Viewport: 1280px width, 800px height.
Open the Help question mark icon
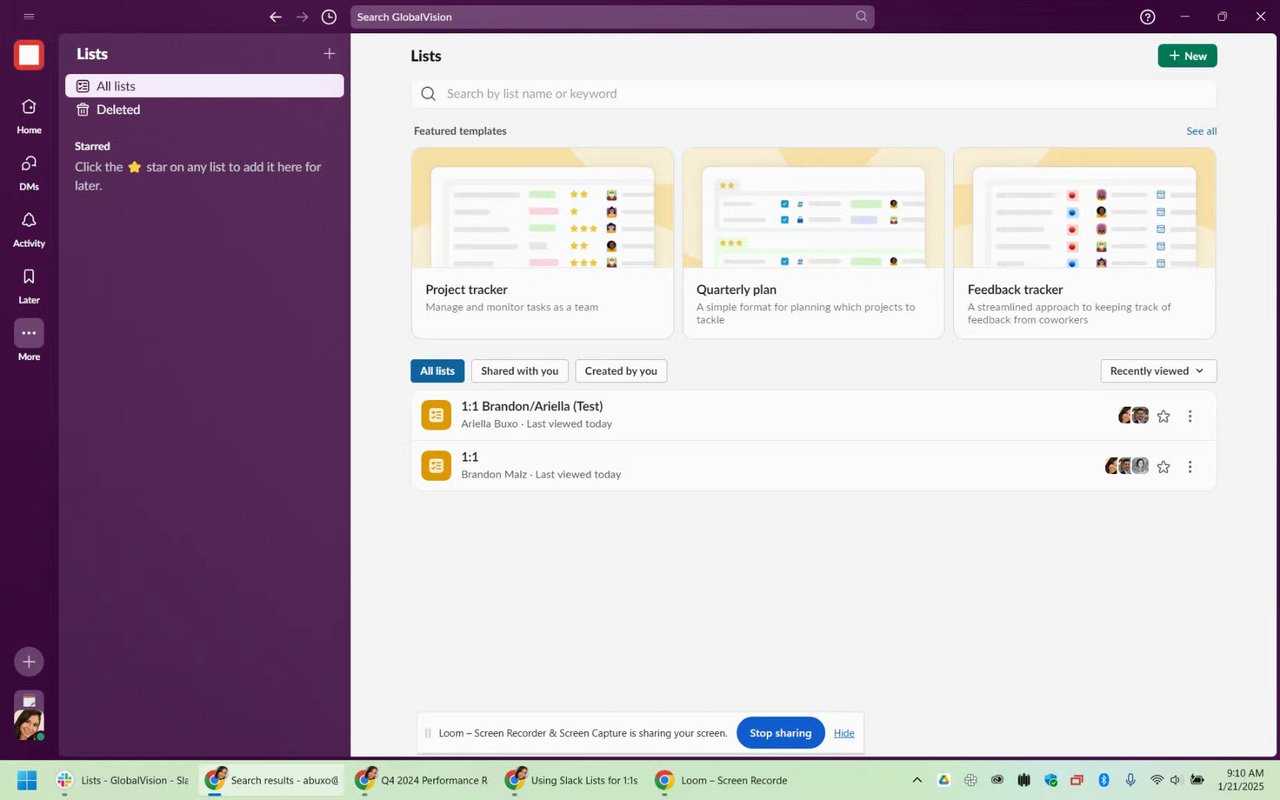tap(1148, 17)
